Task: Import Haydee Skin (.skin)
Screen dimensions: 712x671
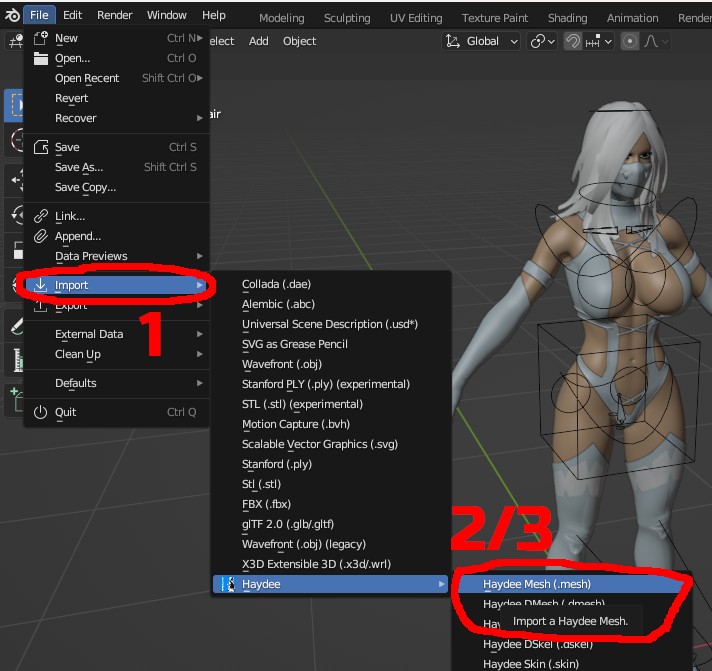Action: [x=573, y=664]
